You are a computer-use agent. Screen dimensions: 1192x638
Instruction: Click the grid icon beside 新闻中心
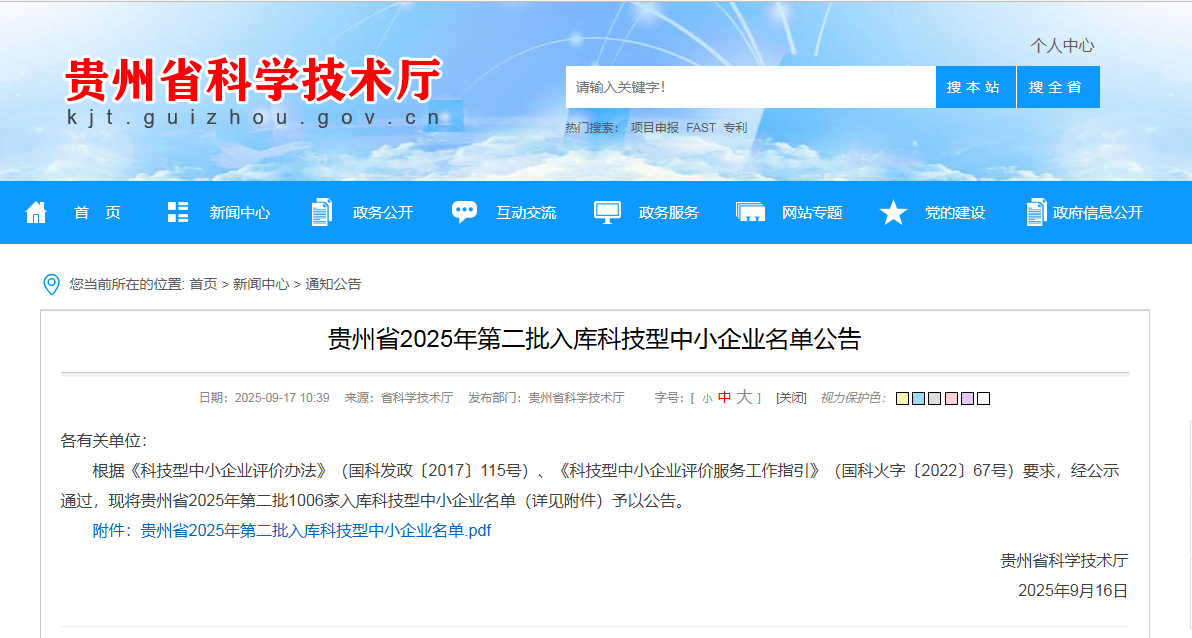point(178,212)
